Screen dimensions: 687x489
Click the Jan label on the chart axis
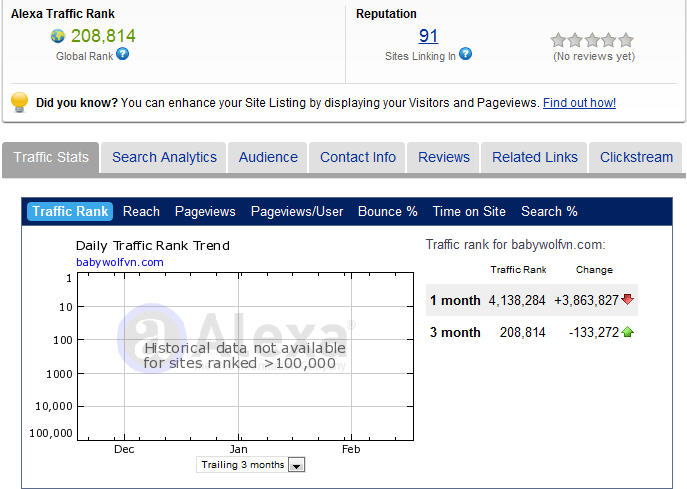239,449
